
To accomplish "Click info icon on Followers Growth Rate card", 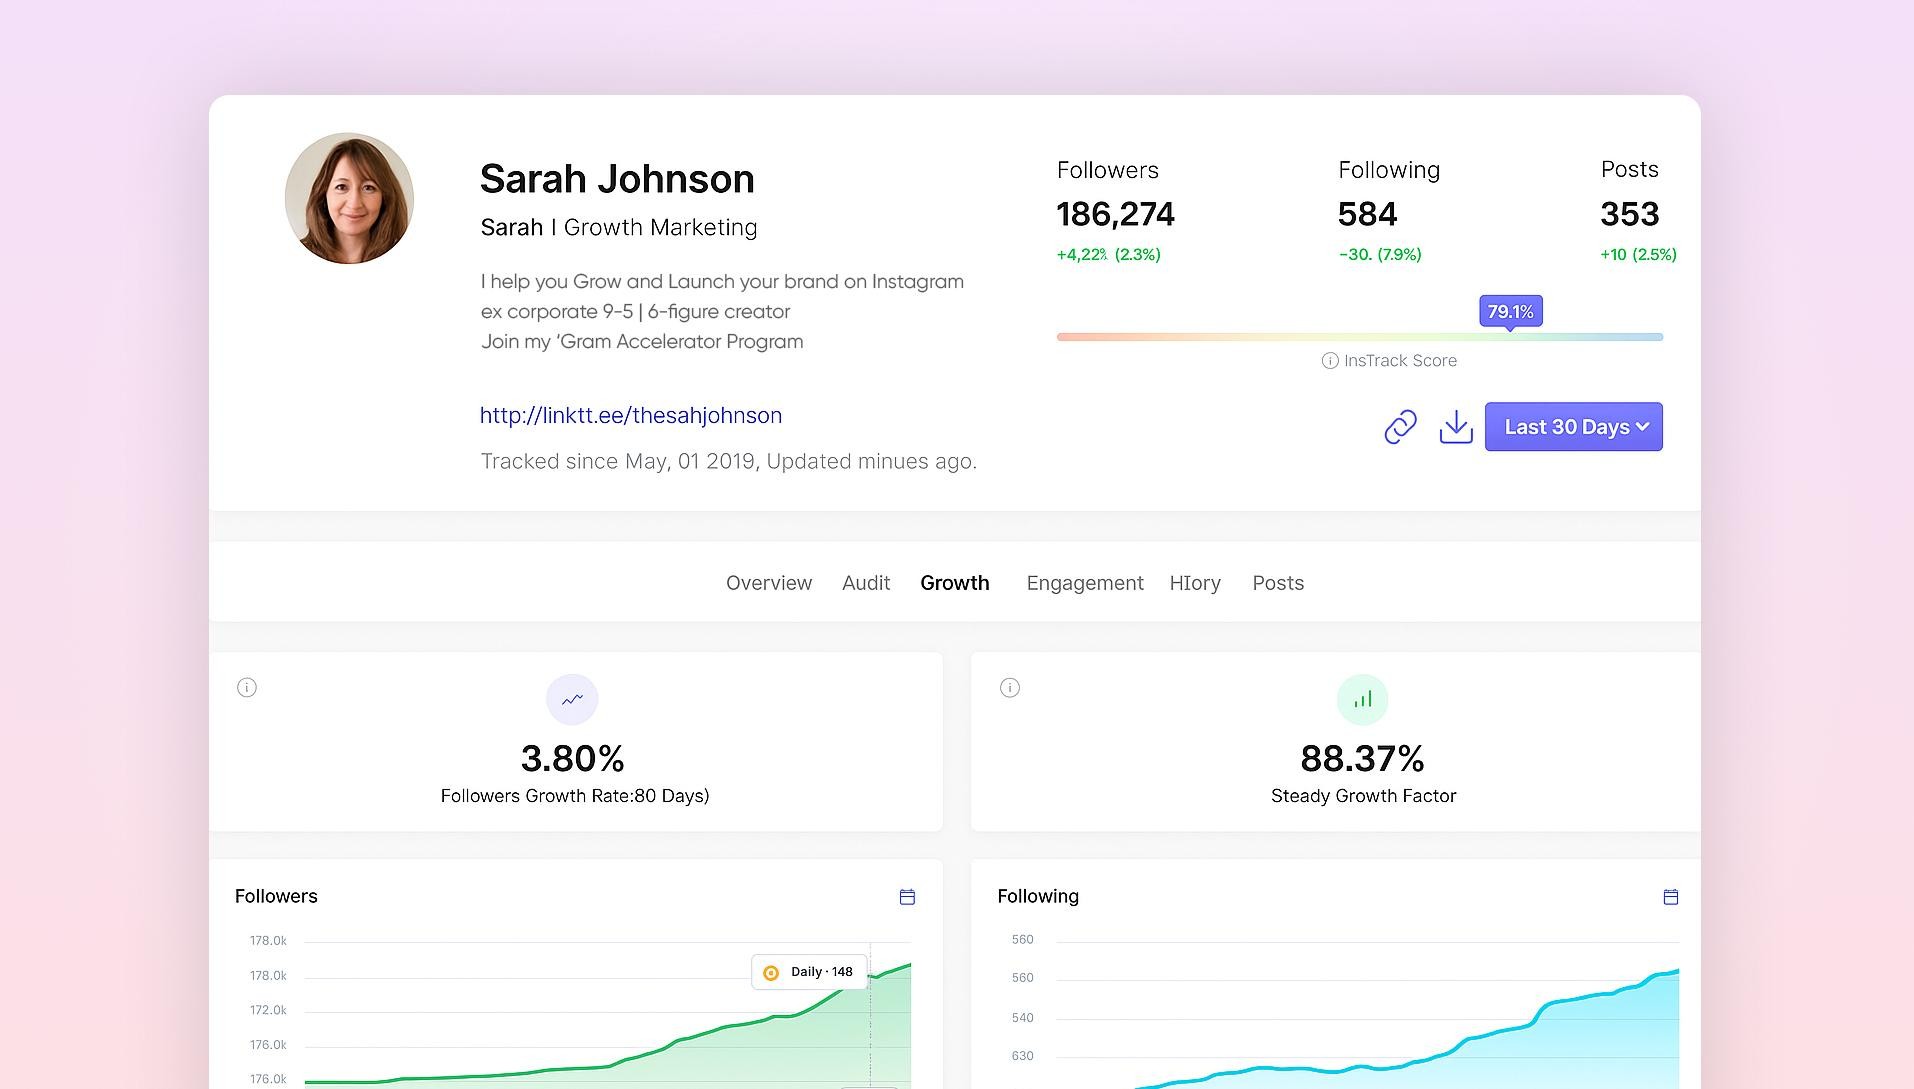I will (247, 687).
